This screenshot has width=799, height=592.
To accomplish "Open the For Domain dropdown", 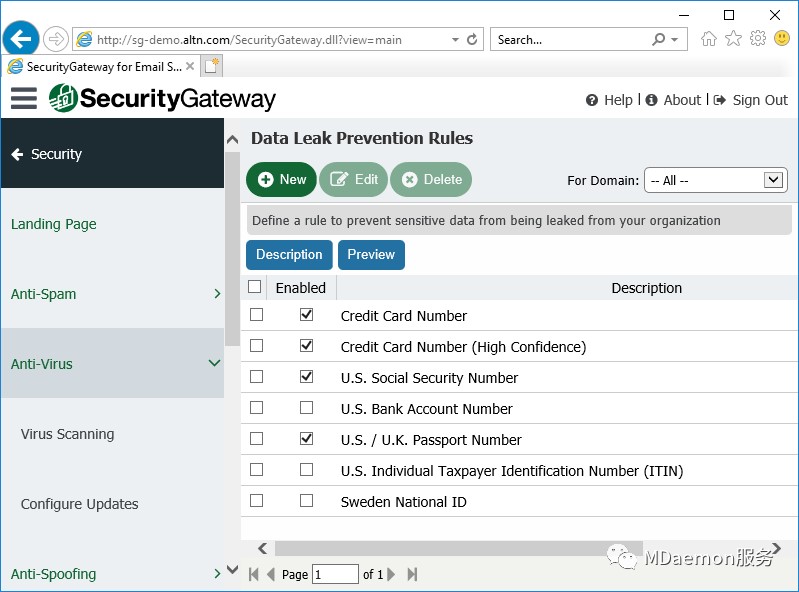I will (x=715, y=180).
